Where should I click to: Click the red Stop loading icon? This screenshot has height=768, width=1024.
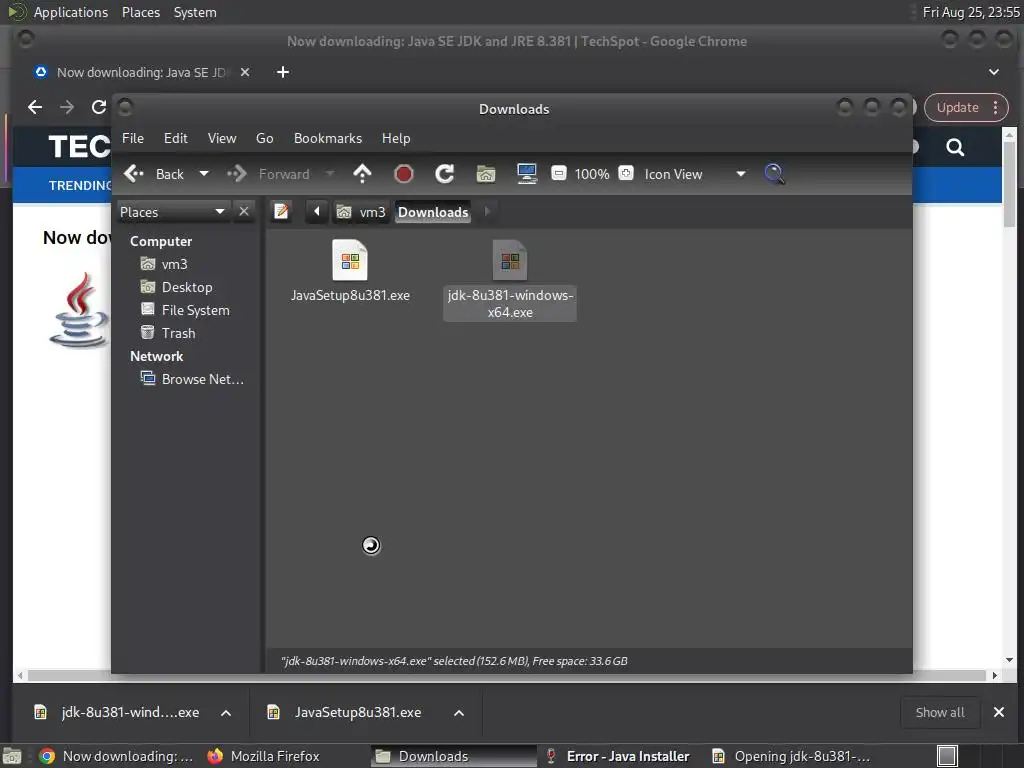pos(404,174)
